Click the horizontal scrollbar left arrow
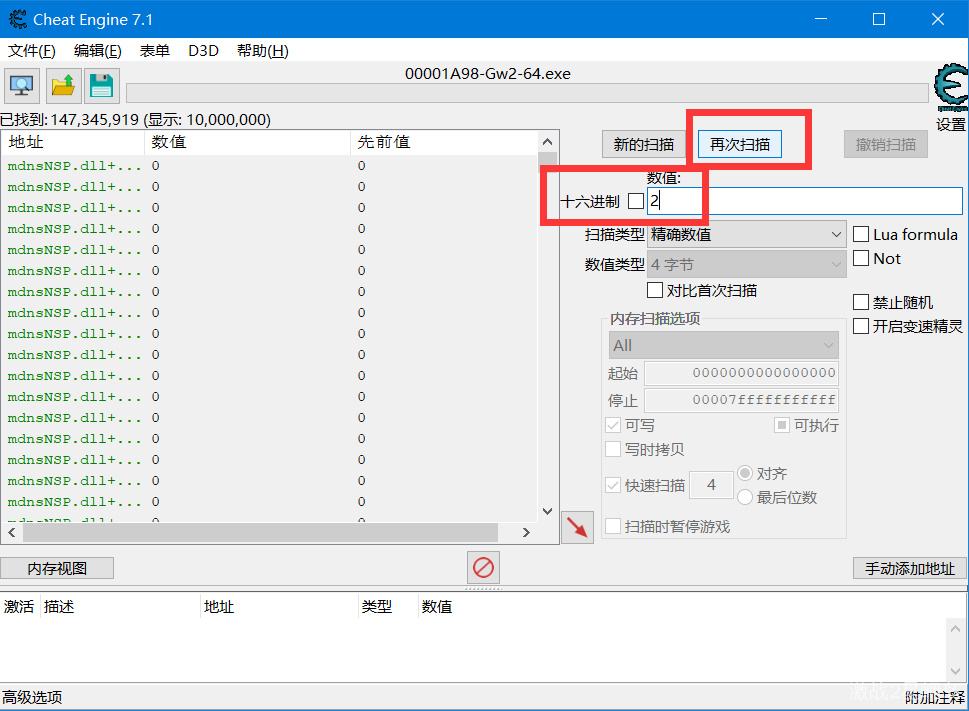This screenshot has width=969, height=711. [12, 532]
